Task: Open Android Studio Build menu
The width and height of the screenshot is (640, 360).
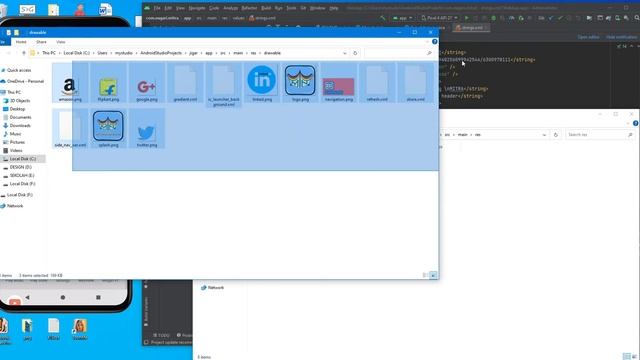Action: 266,8
